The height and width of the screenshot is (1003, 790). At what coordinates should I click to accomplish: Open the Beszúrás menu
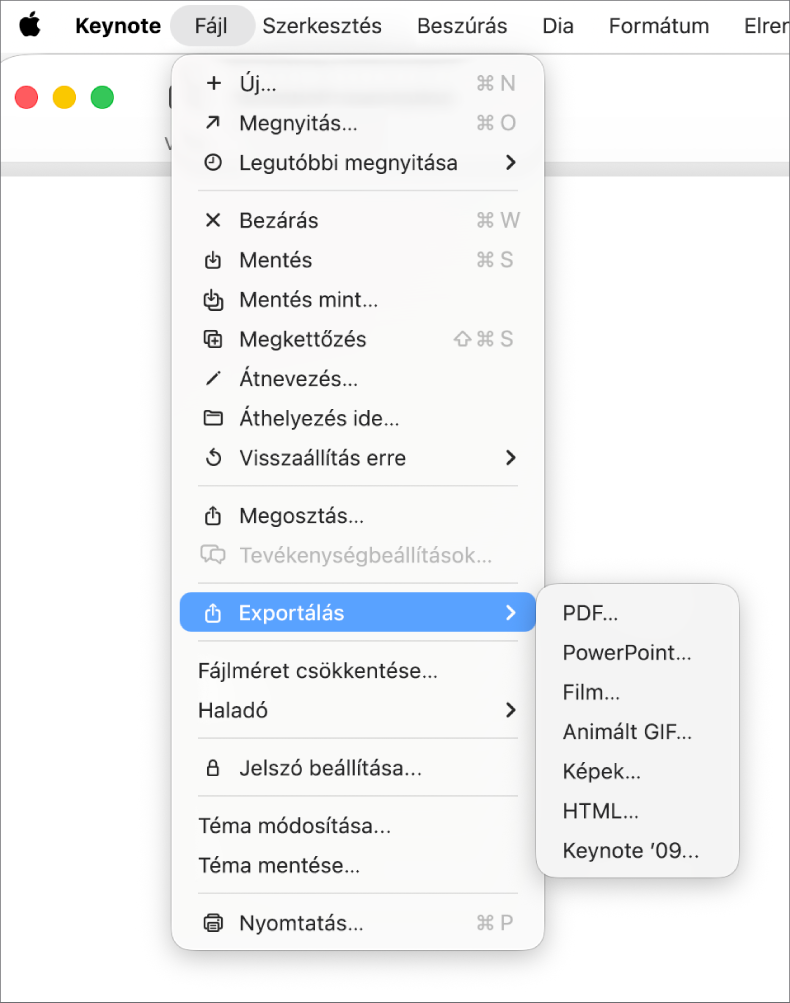pos(462,26)
